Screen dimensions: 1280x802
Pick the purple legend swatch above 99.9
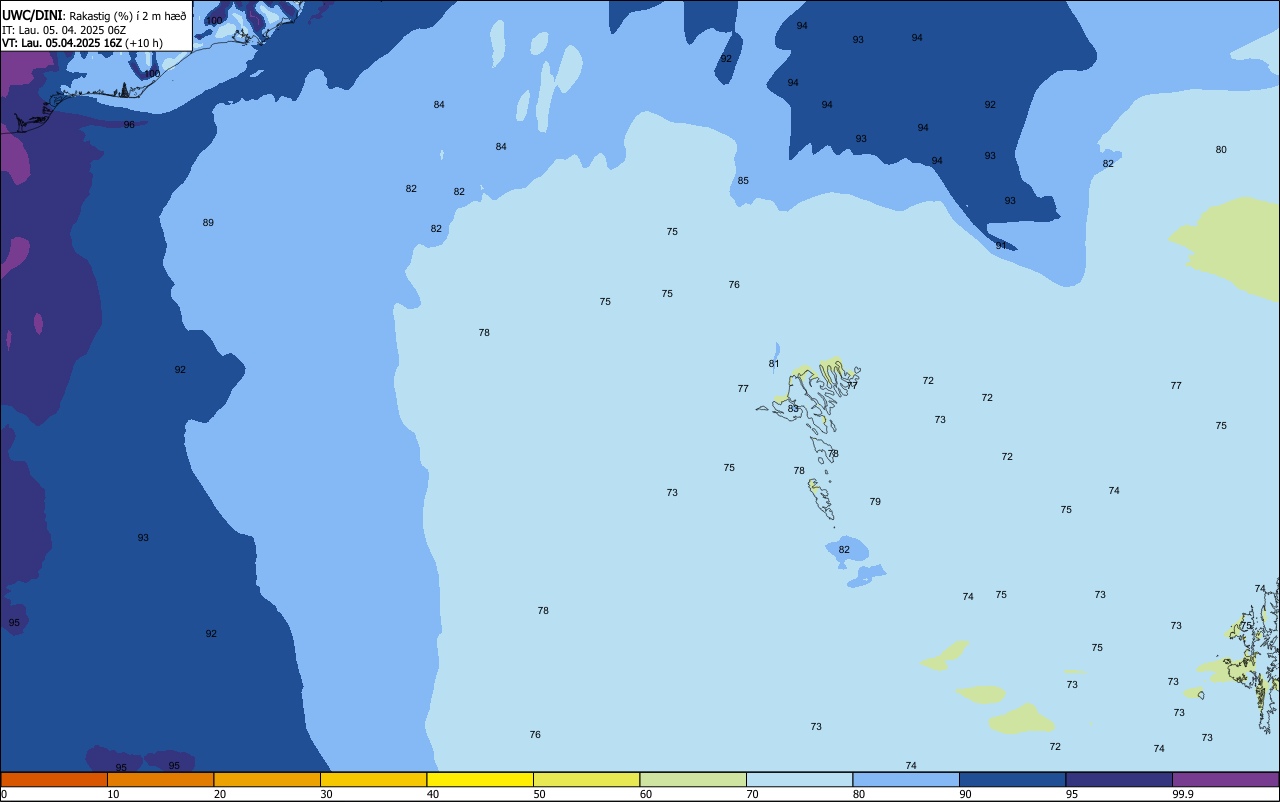click(x=1226, y=779)
